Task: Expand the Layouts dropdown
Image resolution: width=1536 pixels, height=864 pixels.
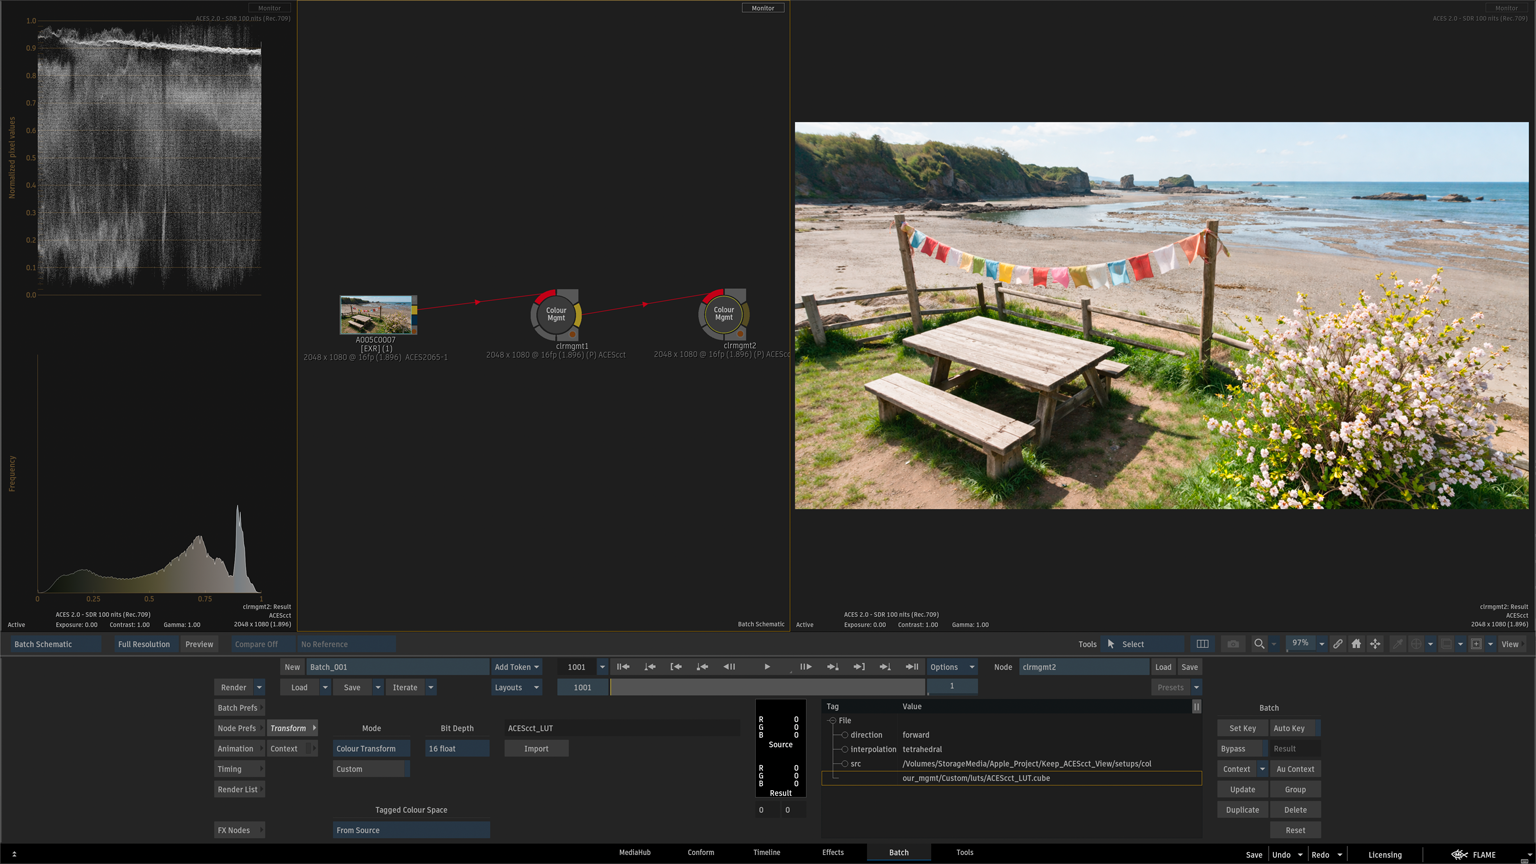Action: point(516,688)
